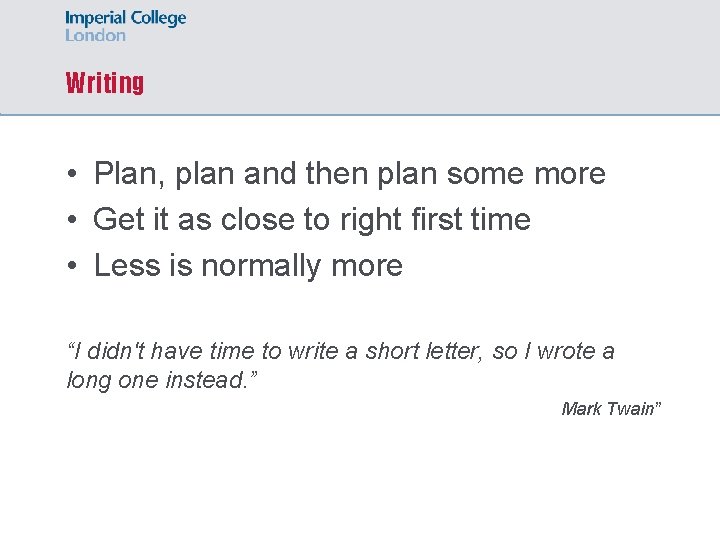The image size is (720, 540).
Task: Select the red Writing slide title
Action: [104, 83]
